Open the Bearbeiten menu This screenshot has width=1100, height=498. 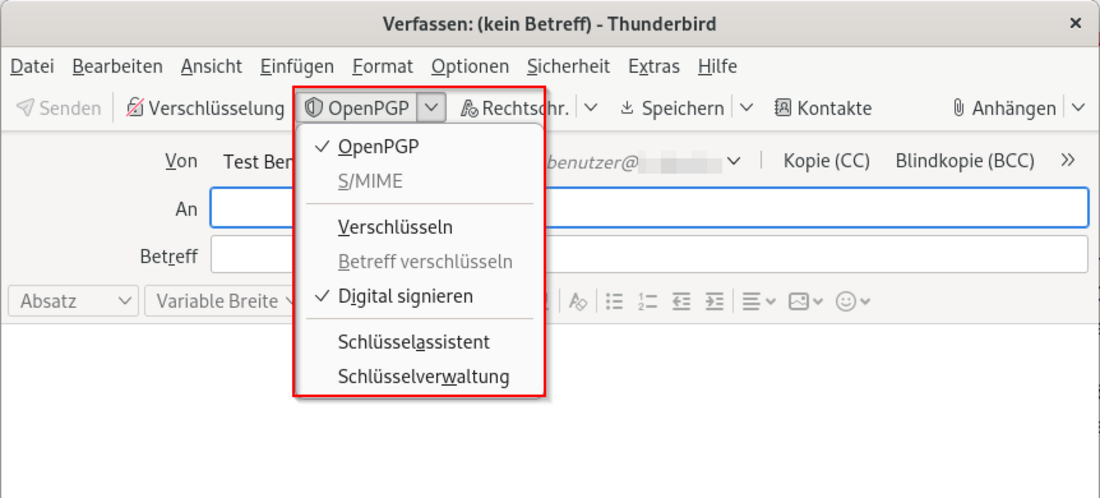[118, 67]
